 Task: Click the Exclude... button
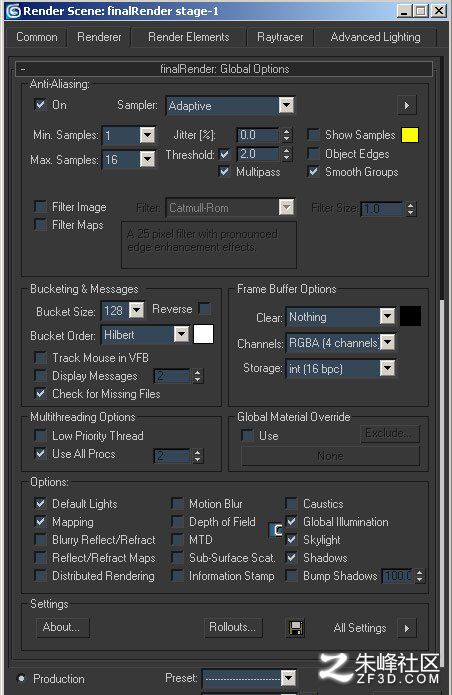[x=390, y=433]
